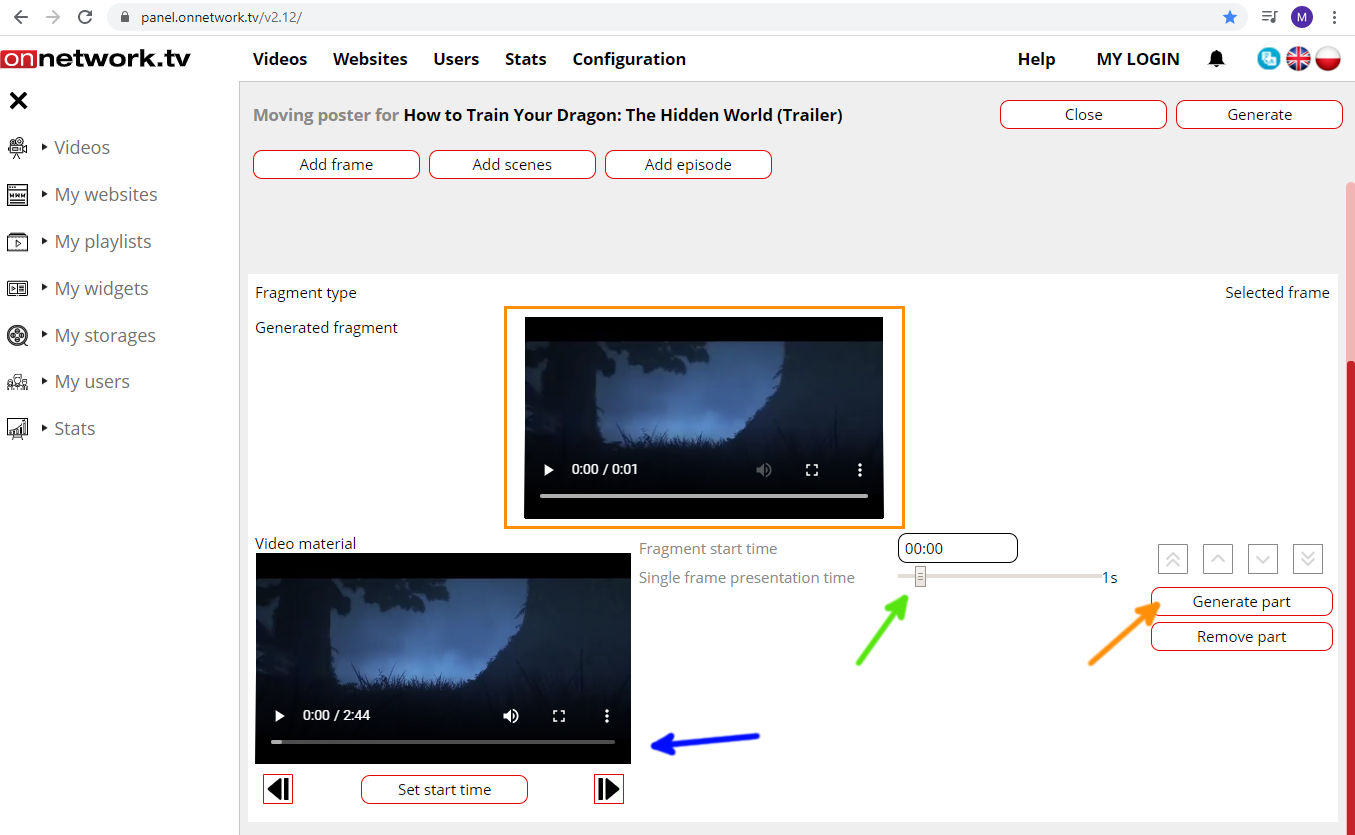The width and height of the screenshot is (1355, 835).
Task: Play the Generated fragment video
Action: 548,470
